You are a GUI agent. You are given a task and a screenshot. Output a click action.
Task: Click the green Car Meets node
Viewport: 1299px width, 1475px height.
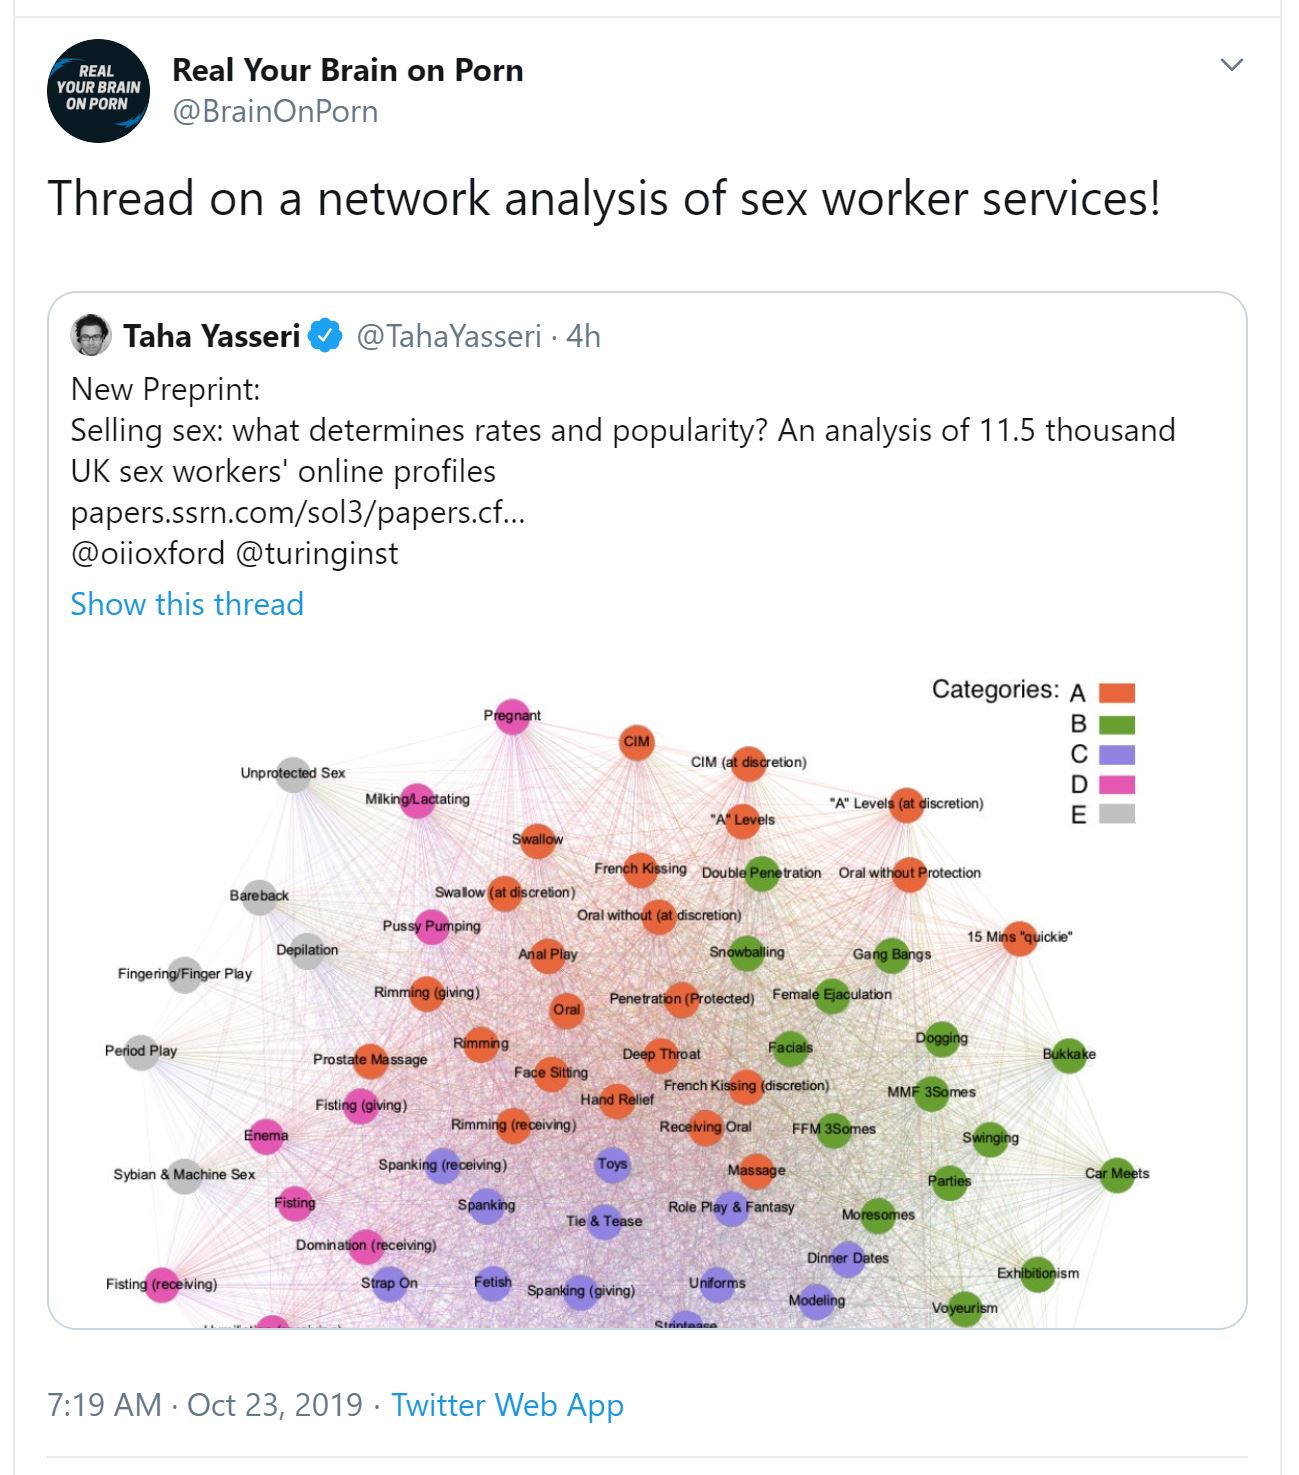1117,1174
